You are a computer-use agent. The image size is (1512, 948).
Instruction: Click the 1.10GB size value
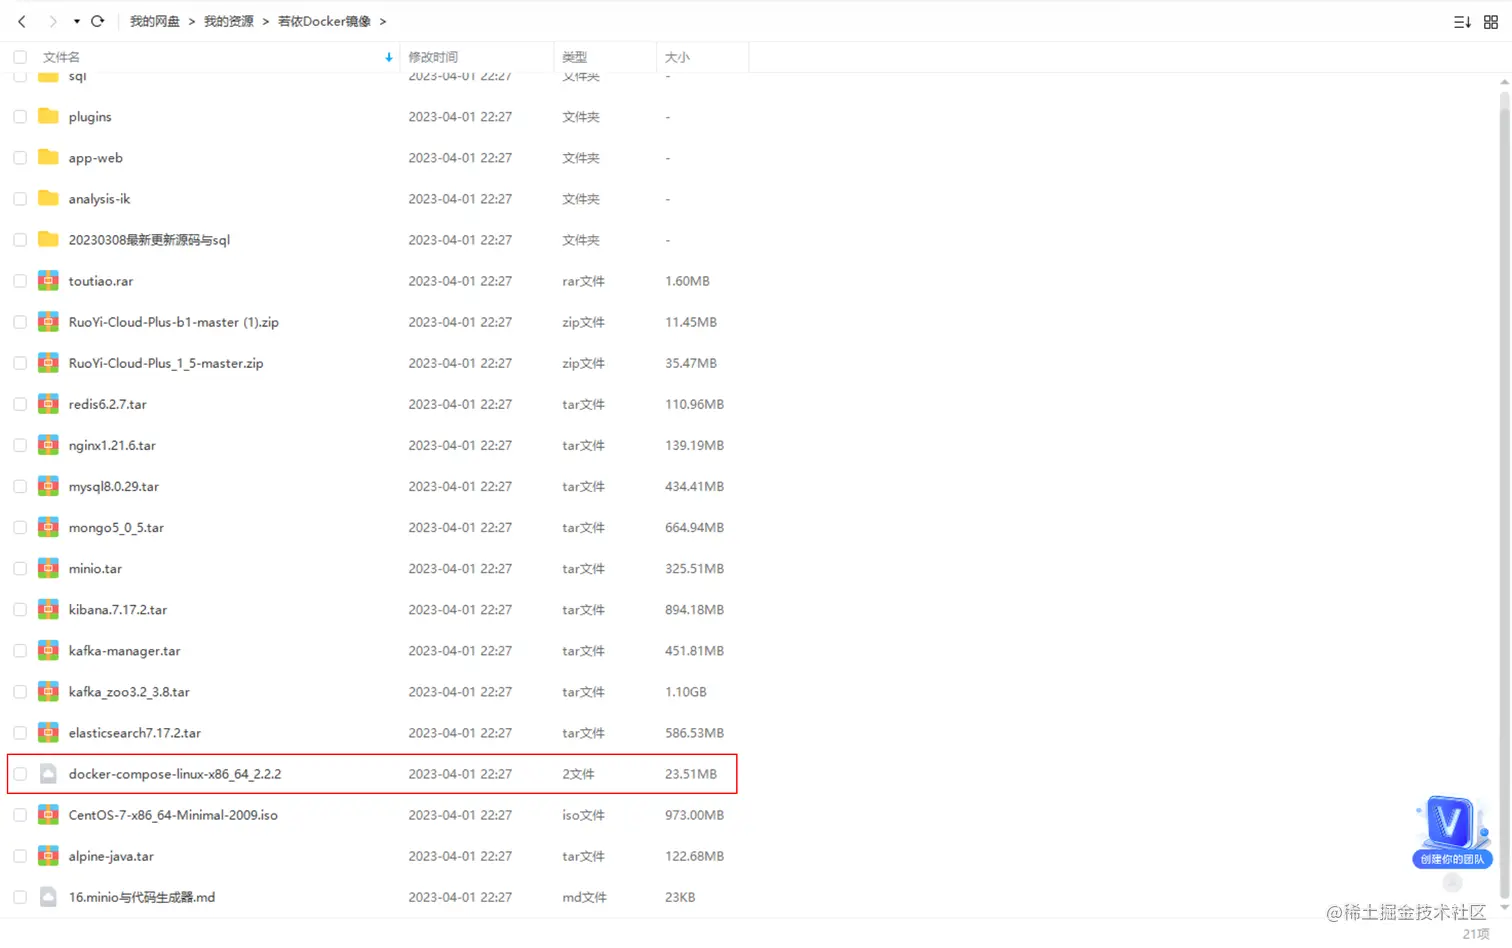click(x=686, y=691)
